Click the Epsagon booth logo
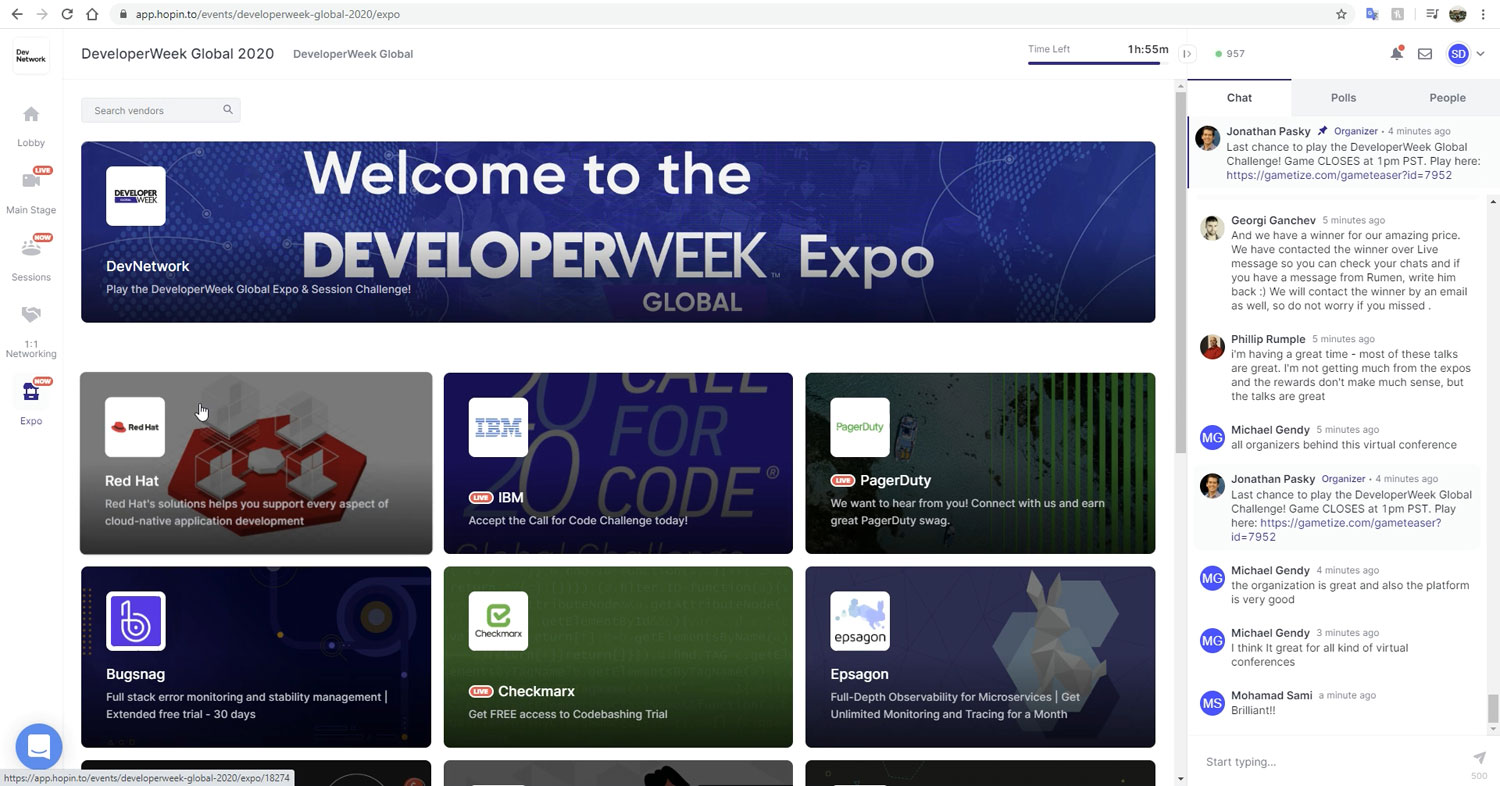This screenshot has height=786, width=1500. click(x=860, y=621)
